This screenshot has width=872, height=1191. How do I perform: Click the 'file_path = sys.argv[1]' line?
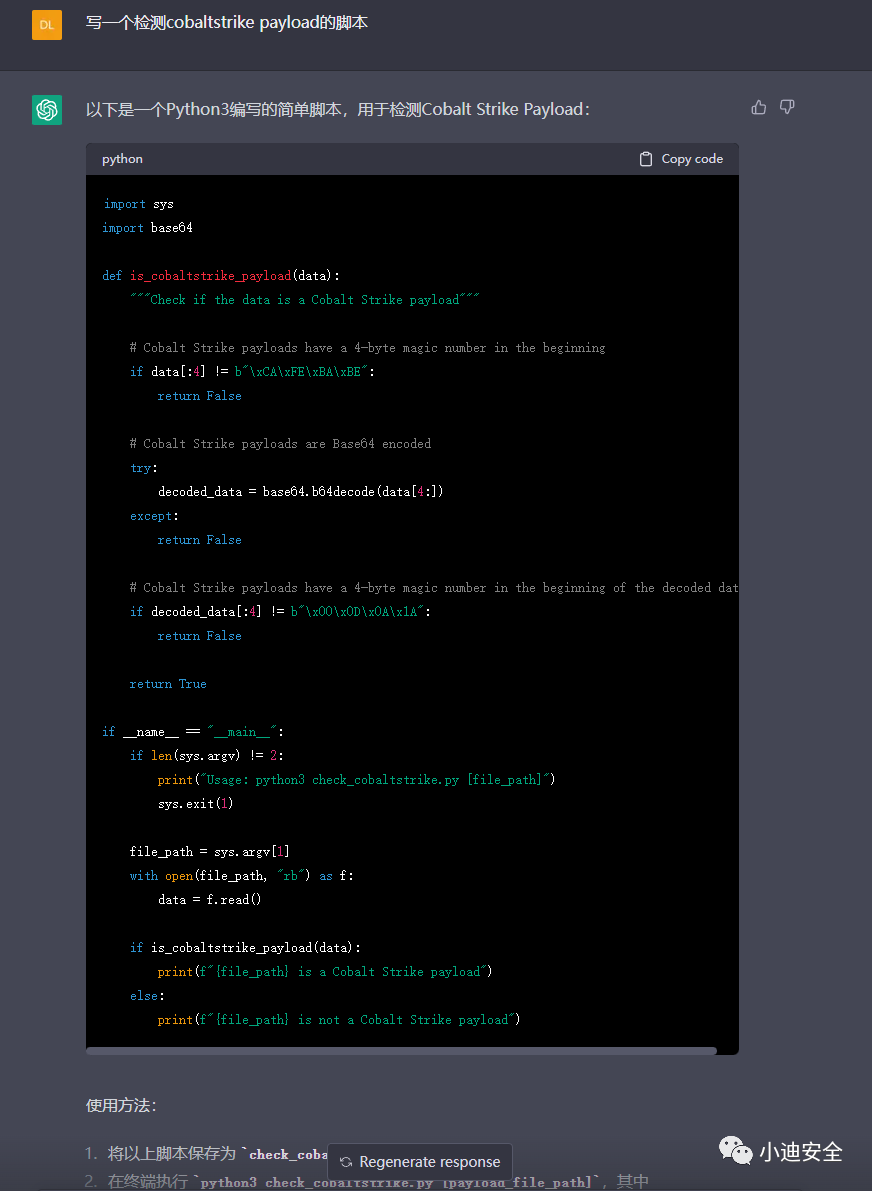(x=210, y=851)
